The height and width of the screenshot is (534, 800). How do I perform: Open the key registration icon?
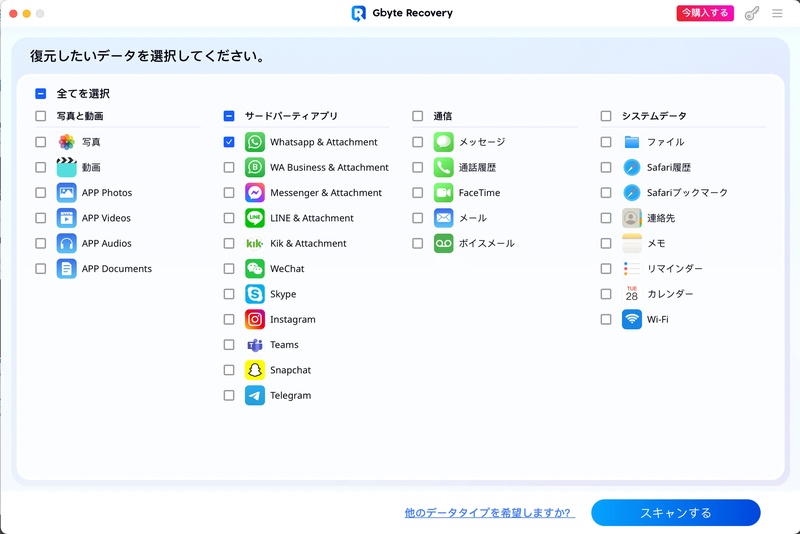click(x=752, y=13)
